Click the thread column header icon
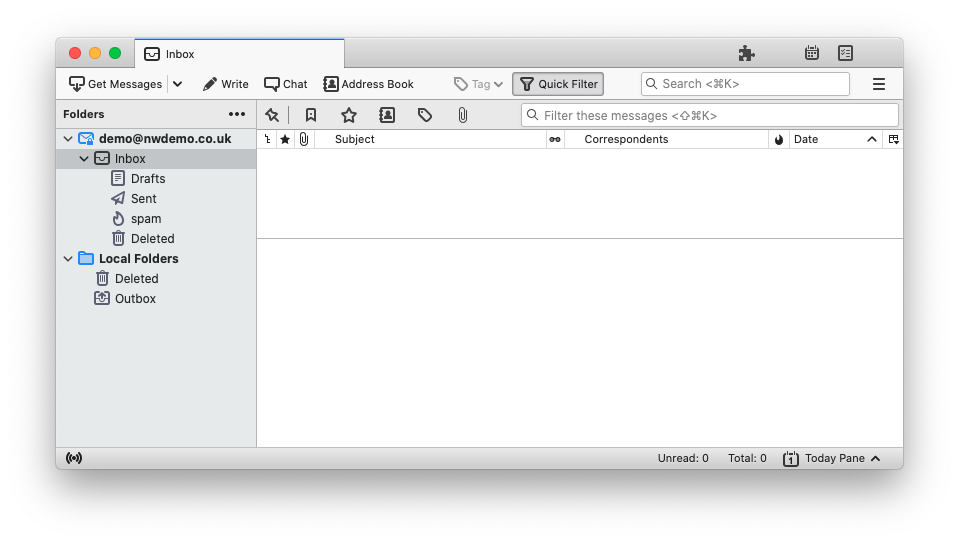The height and width of the screenshot is (543, 959). pyautogui.click(x=267, y=139)
